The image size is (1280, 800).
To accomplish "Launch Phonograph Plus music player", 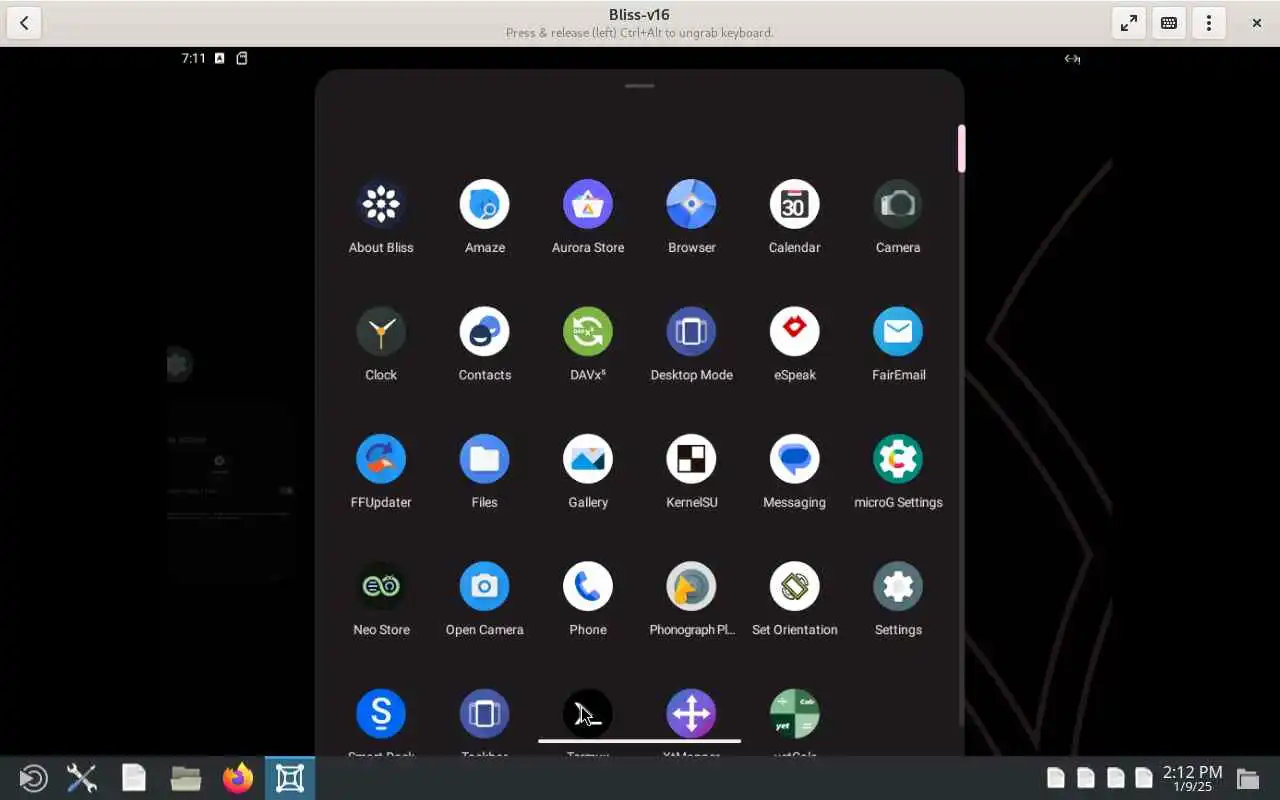I will pos(691,587).
